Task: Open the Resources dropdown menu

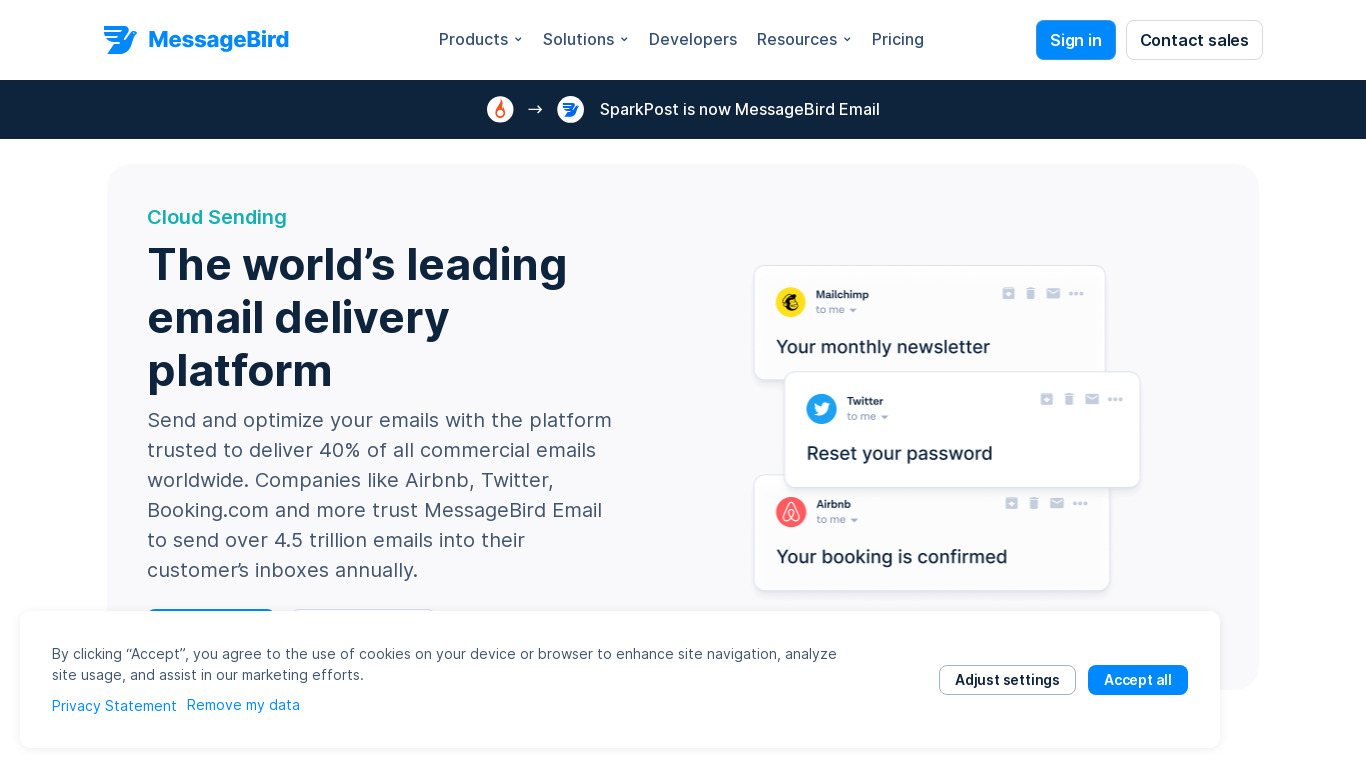Action: coord(804,40)
